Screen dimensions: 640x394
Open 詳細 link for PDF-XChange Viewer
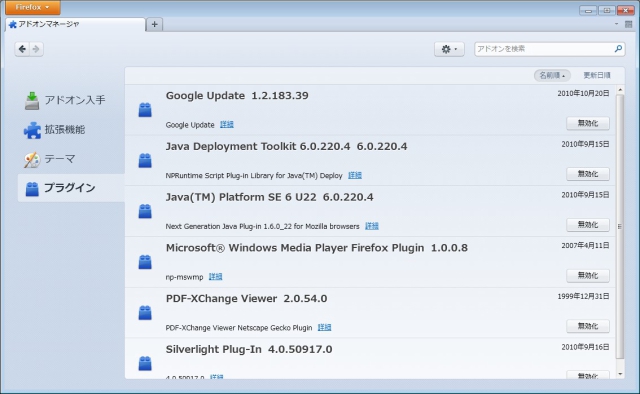click(324, 327)
